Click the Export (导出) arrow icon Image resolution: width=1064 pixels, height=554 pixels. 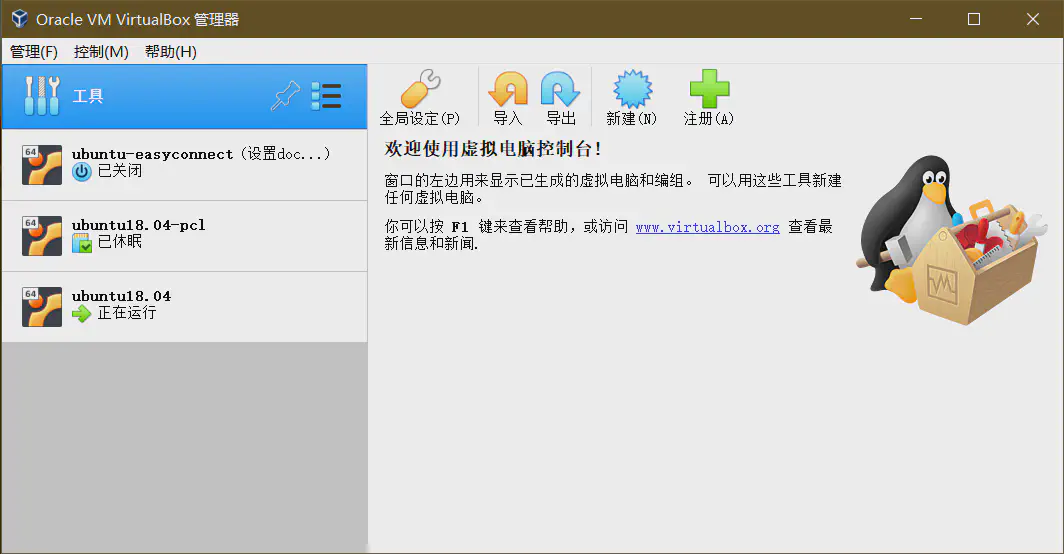coord(561,90)
